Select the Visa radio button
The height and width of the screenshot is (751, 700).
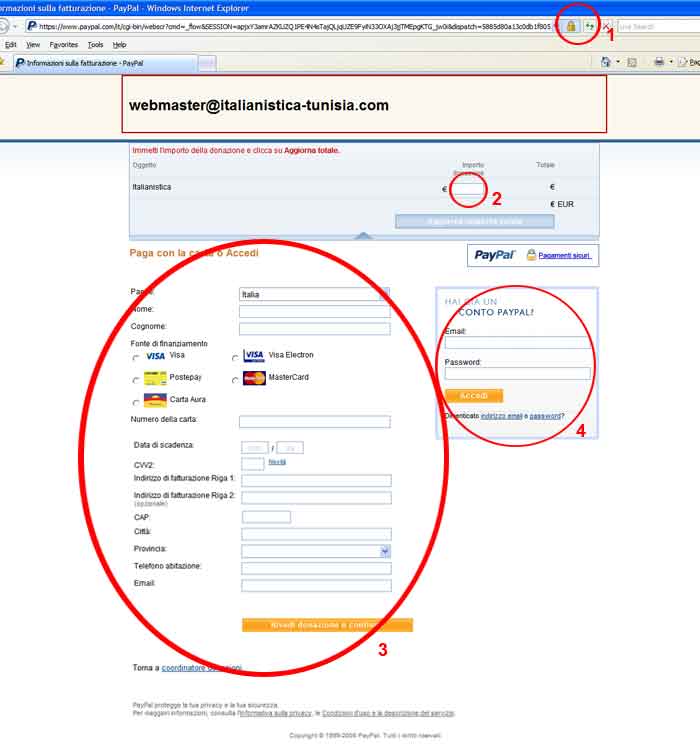[136, 358]
